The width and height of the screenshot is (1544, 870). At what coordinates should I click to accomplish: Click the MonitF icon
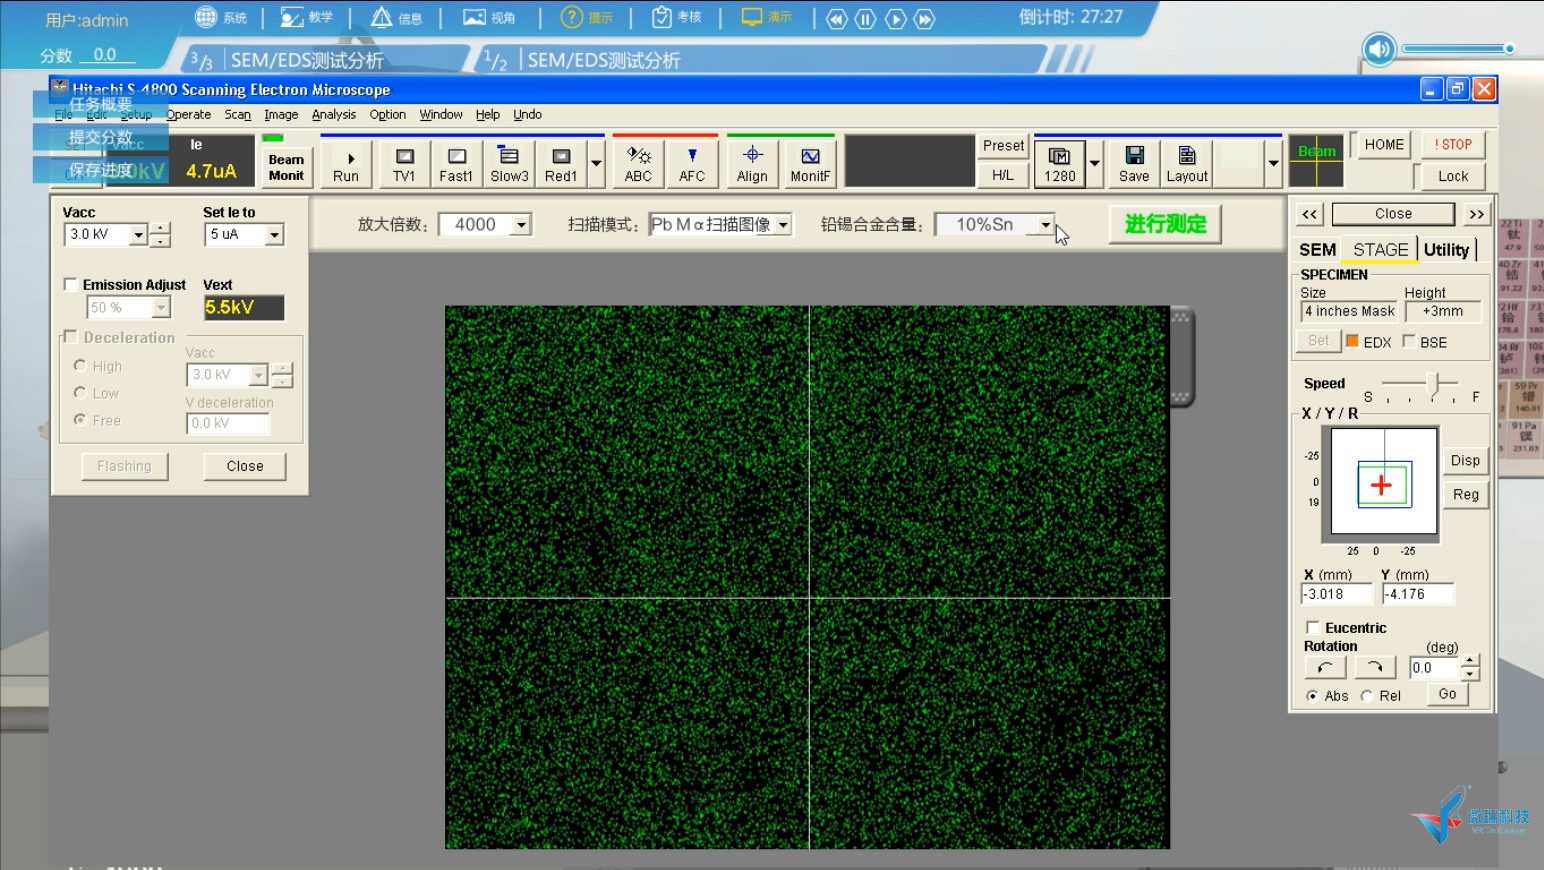click(810, 165)
